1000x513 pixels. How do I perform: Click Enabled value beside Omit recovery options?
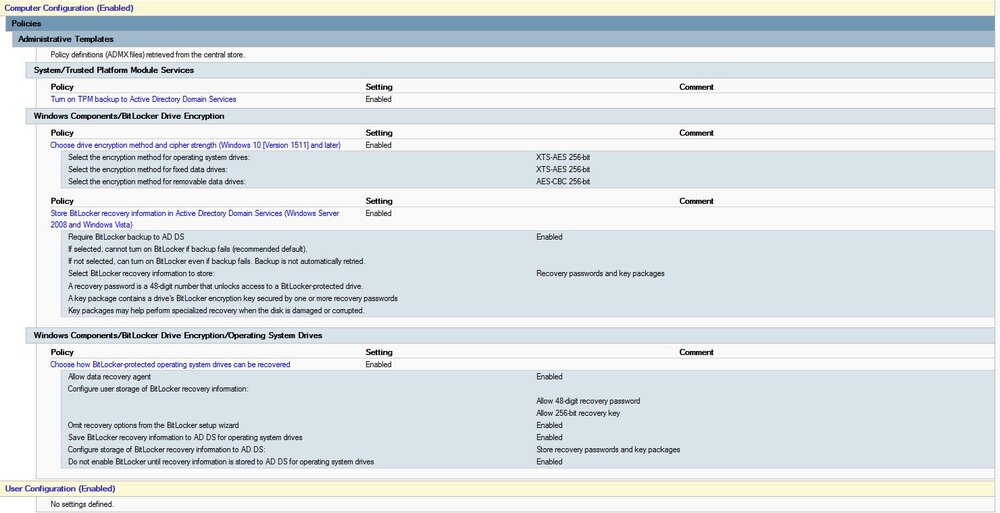(549, 425)
